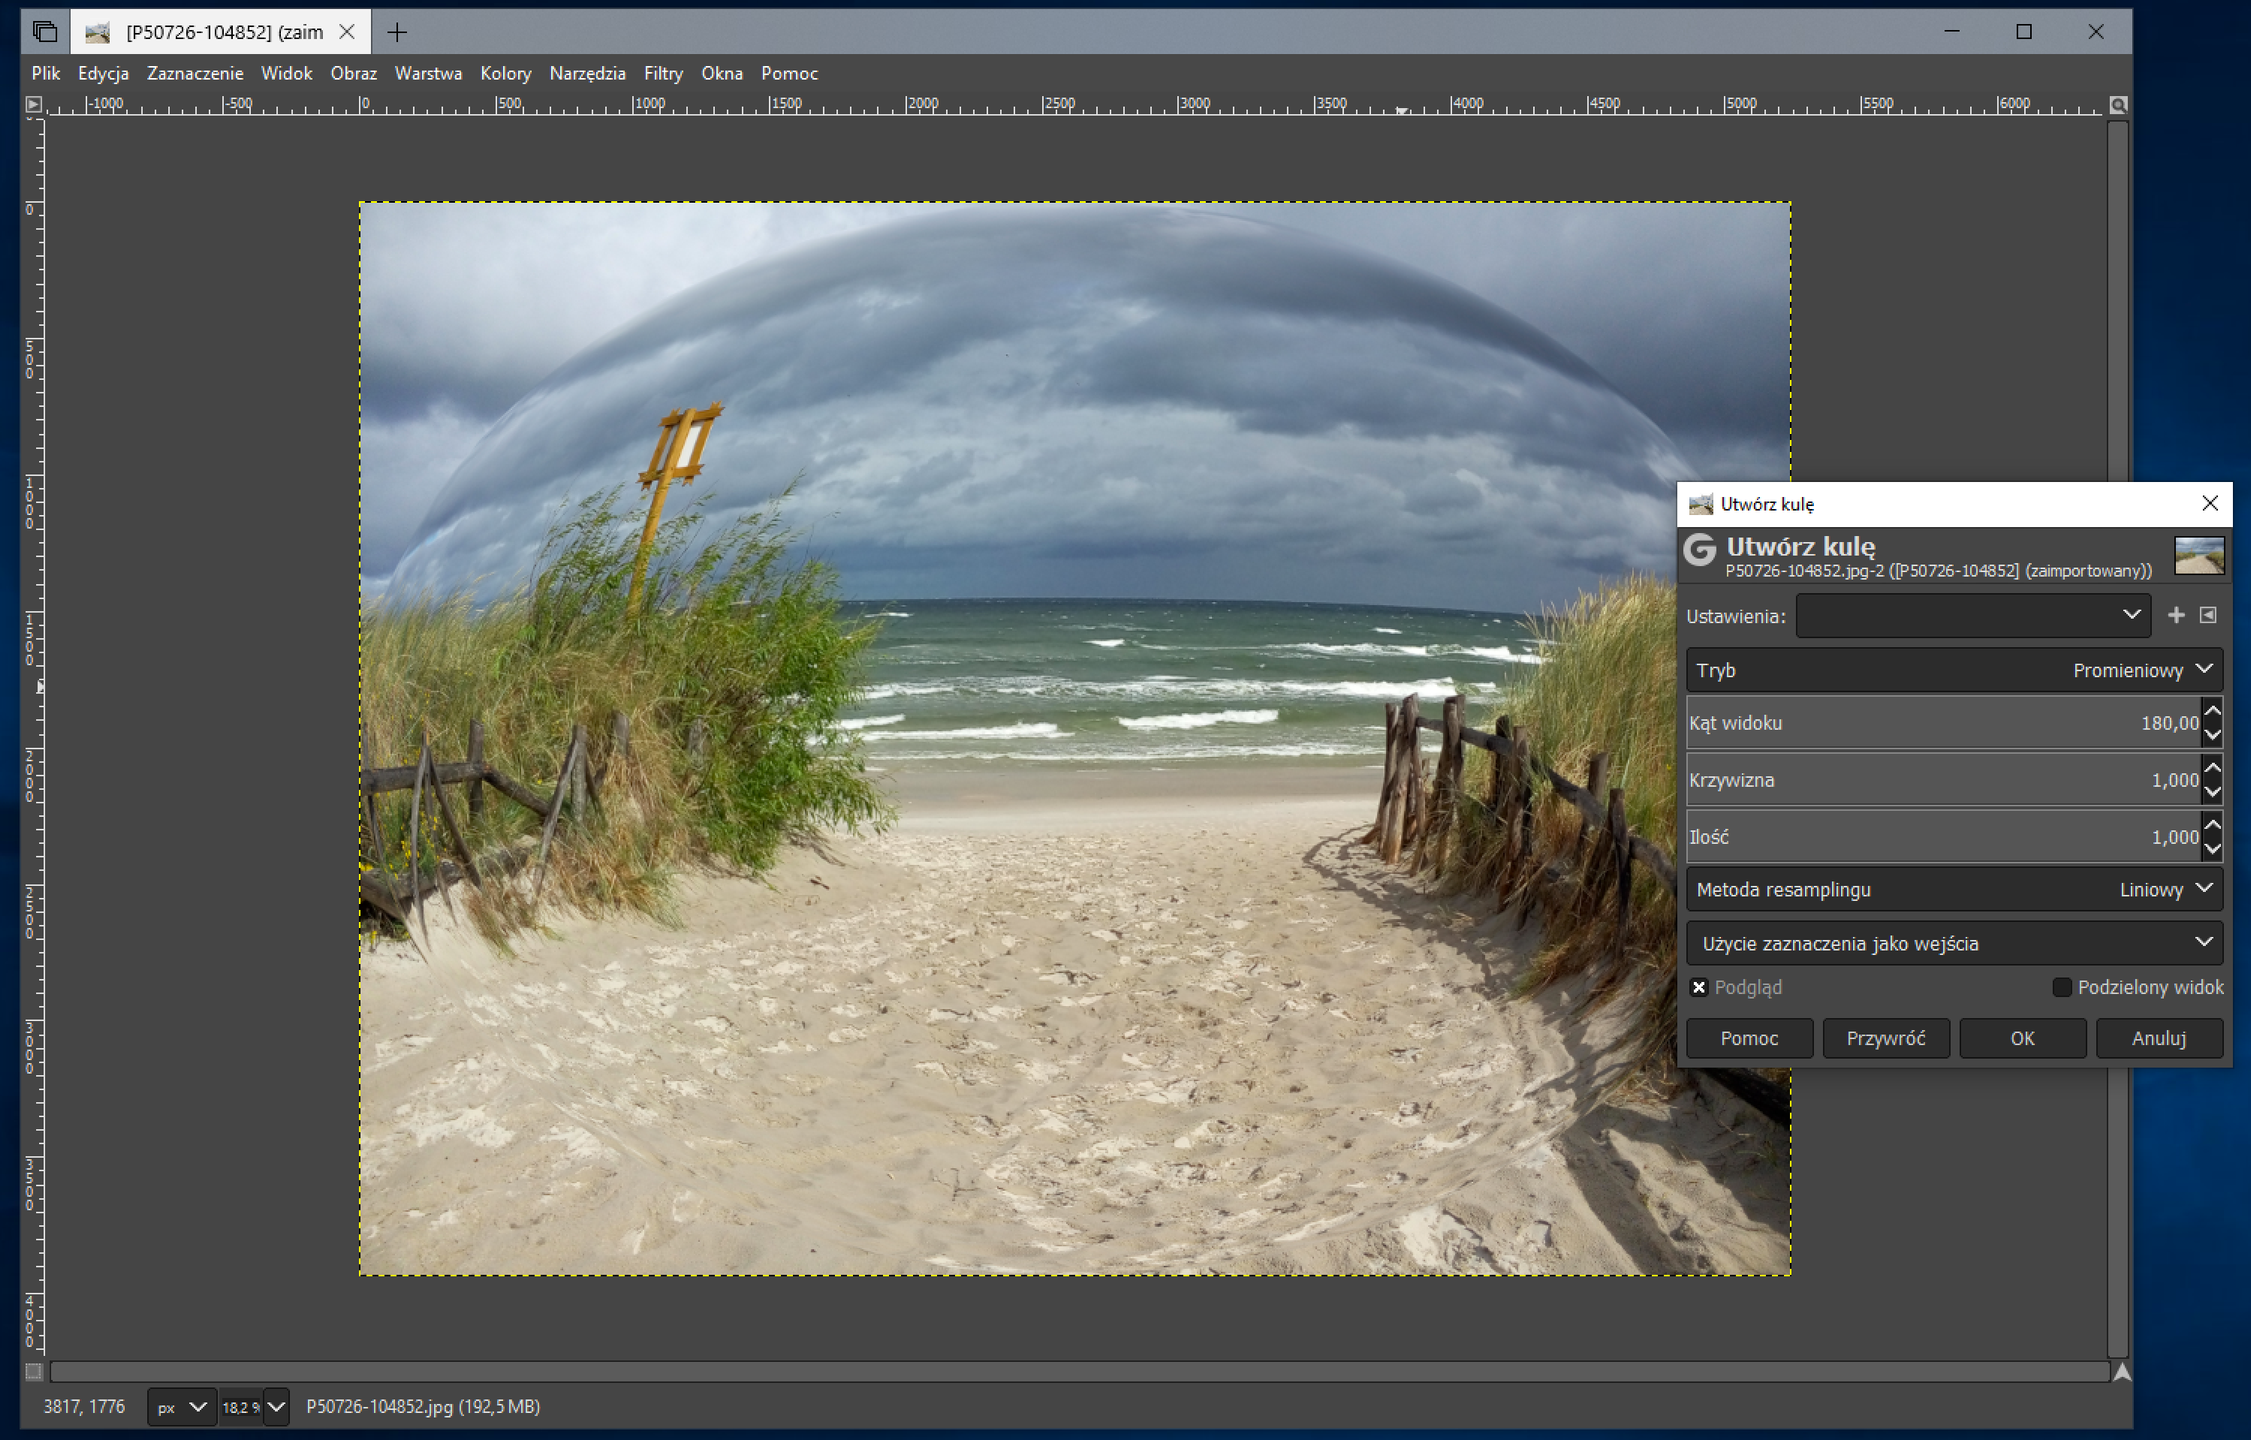Open a new tab with the plus icon
The image size is (2251, 1440).
397,32
